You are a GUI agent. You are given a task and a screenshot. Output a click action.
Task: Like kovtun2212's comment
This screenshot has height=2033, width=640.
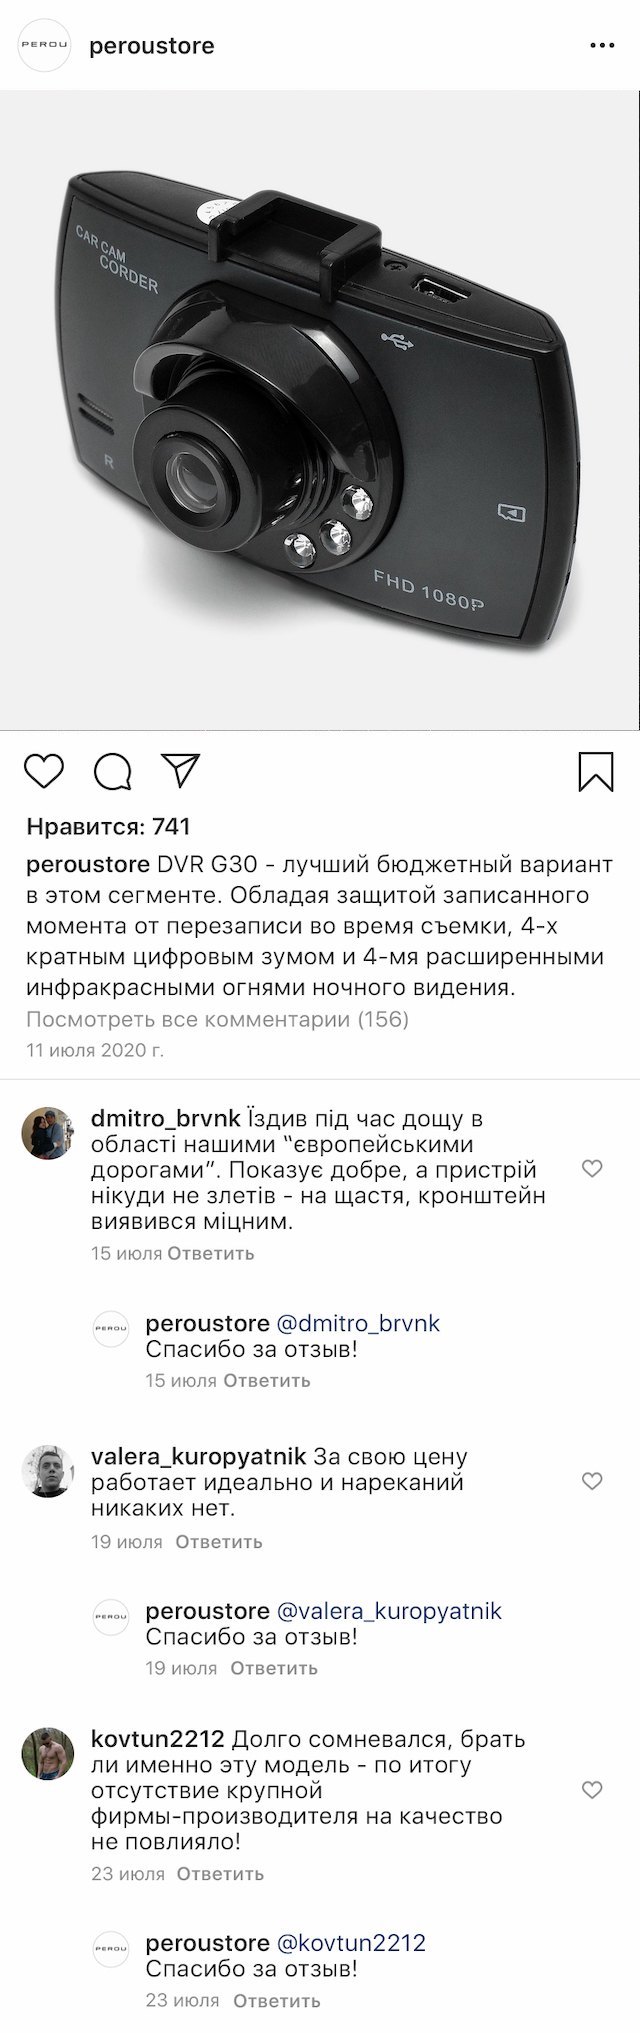tap(592, 1789)
